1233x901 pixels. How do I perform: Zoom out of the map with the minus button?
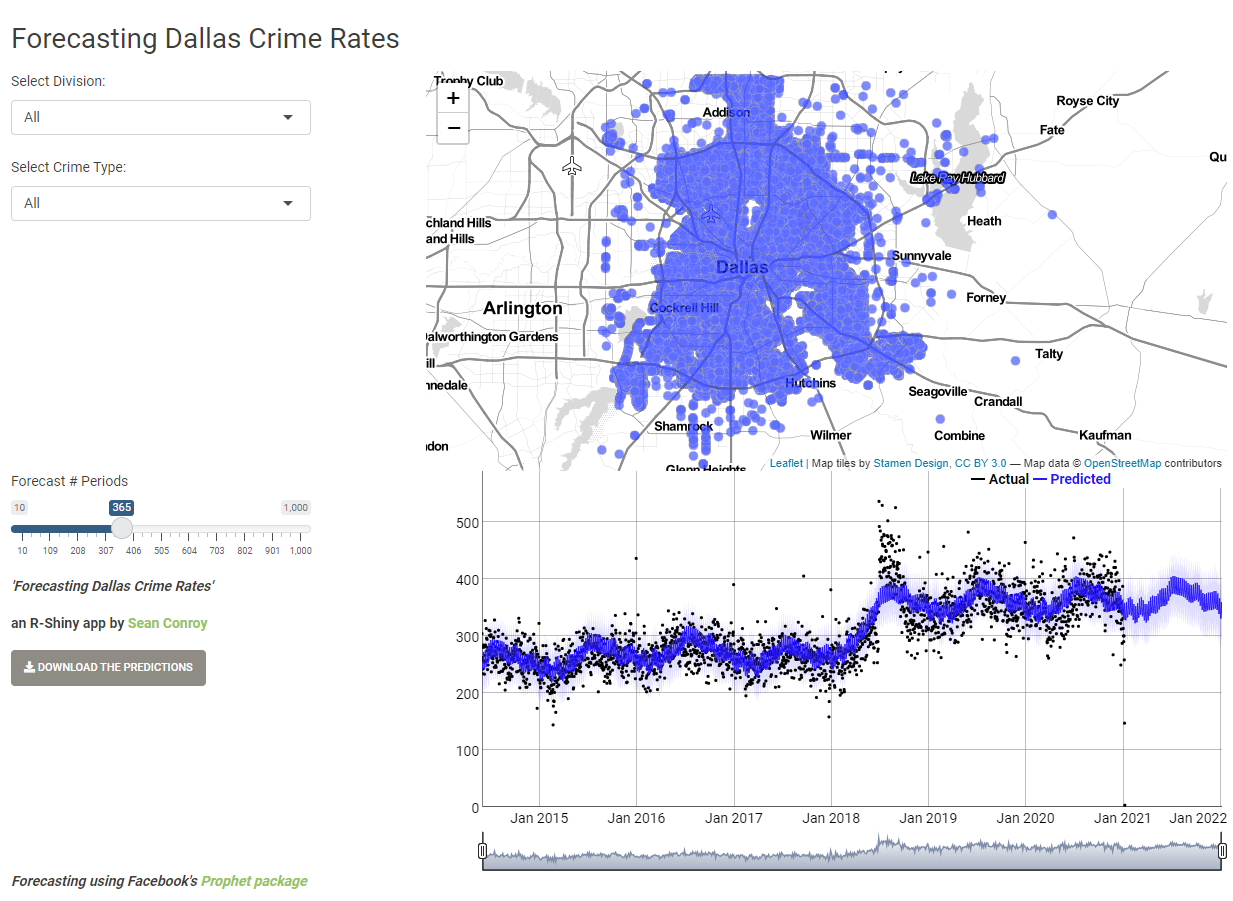(453, 128)
